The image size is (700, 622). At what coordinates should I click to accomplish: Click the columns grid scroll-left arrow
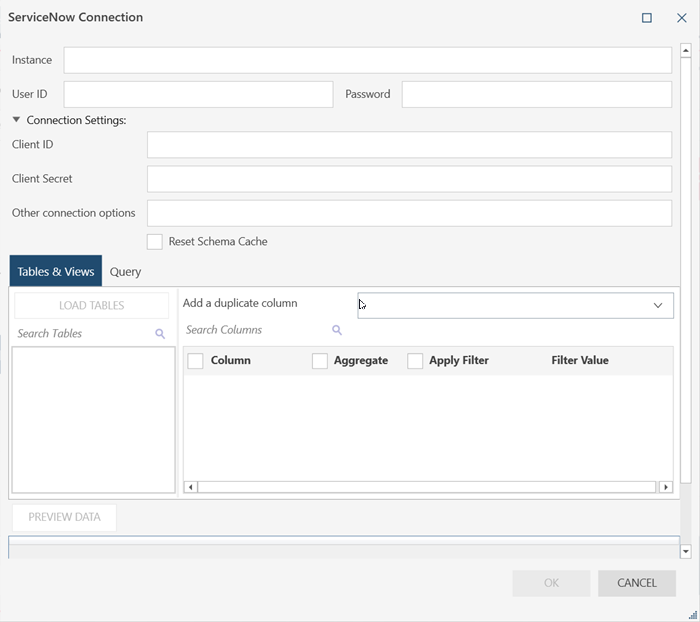(x=191, y=487)
